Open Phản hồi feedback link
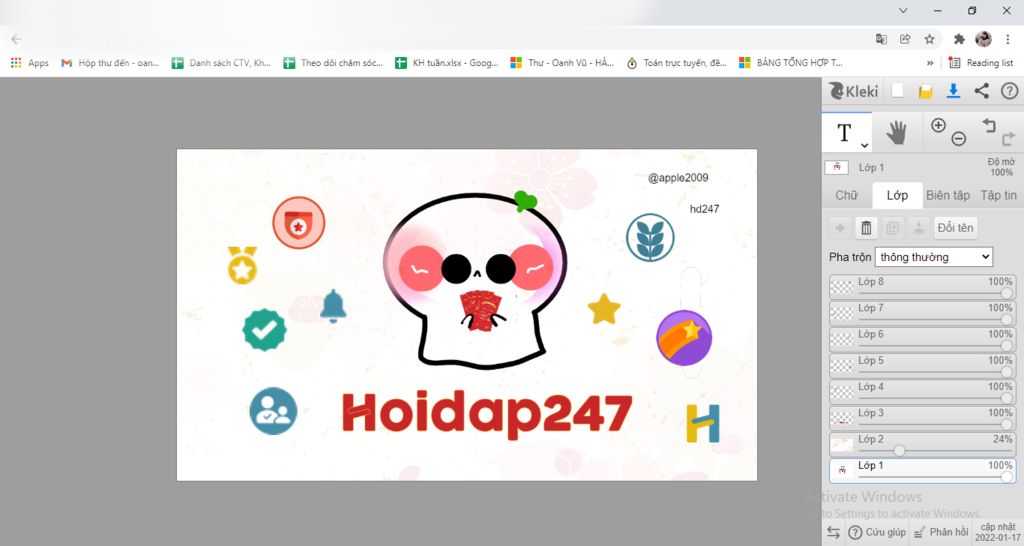Screen dimensions: 1024x546 point(941,532)
